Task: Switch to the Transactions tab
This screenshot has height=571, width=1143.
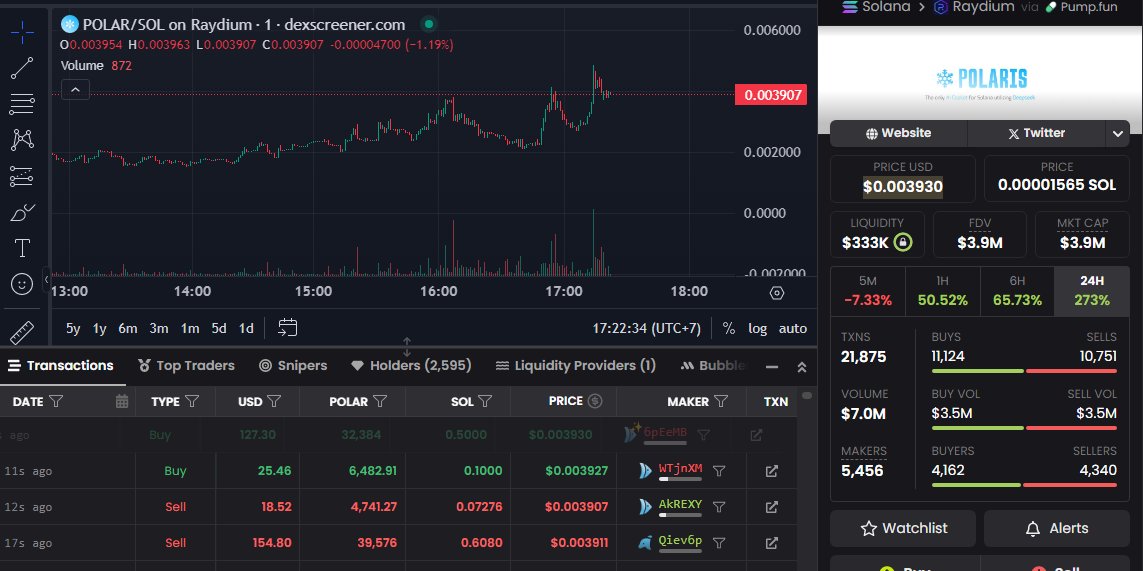Action: point(61,365)
